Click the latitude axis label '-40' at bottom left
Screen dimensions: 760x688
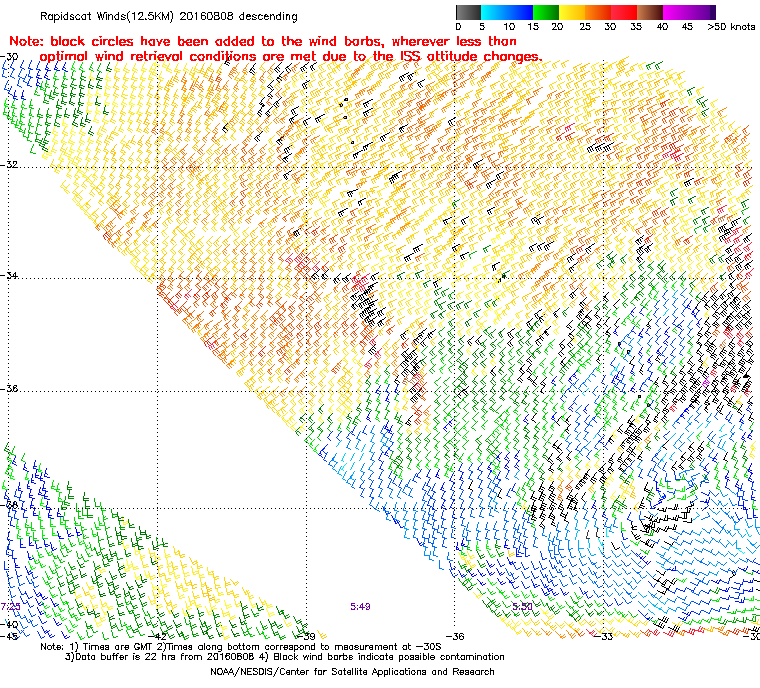coord(9,624)
